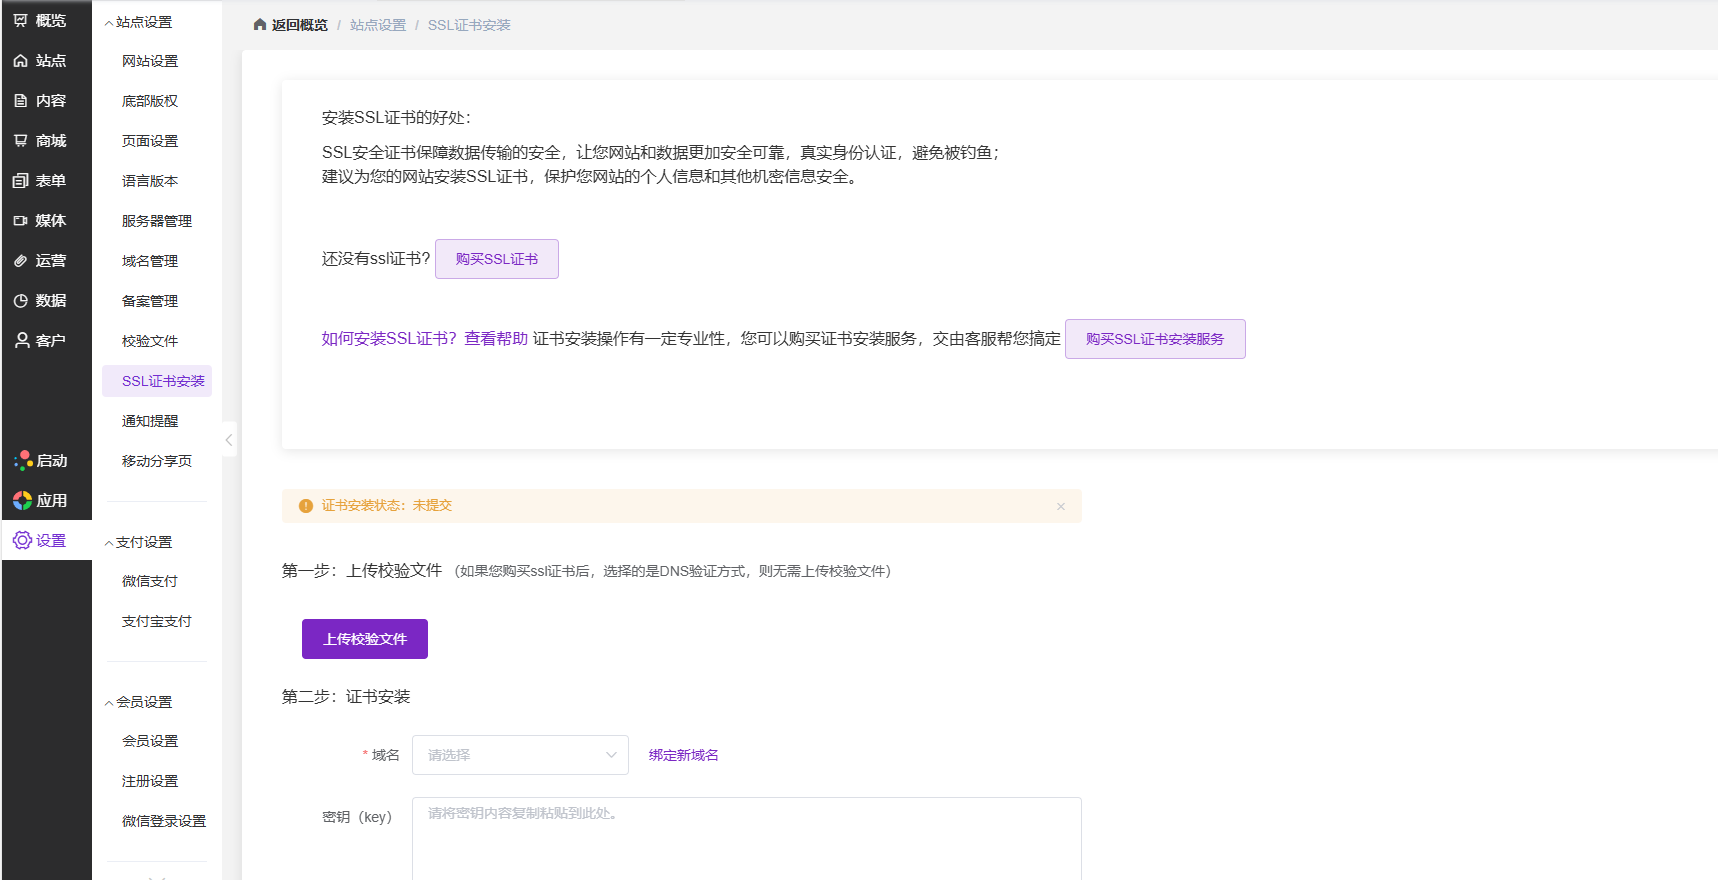Click the 上传校验文件 button
The image size is (1718, 880).
click(365, 639)
